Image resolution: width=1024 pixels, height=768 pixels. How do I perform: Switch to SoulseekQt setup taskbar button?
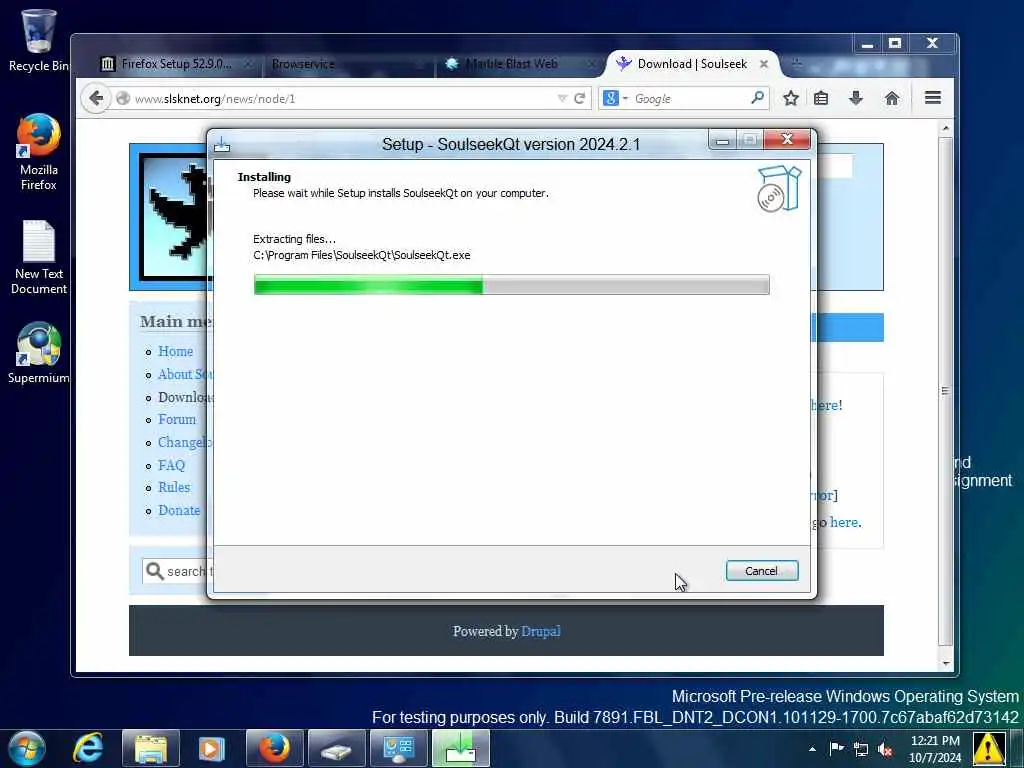pyautogui.click(x=460, y=748)
